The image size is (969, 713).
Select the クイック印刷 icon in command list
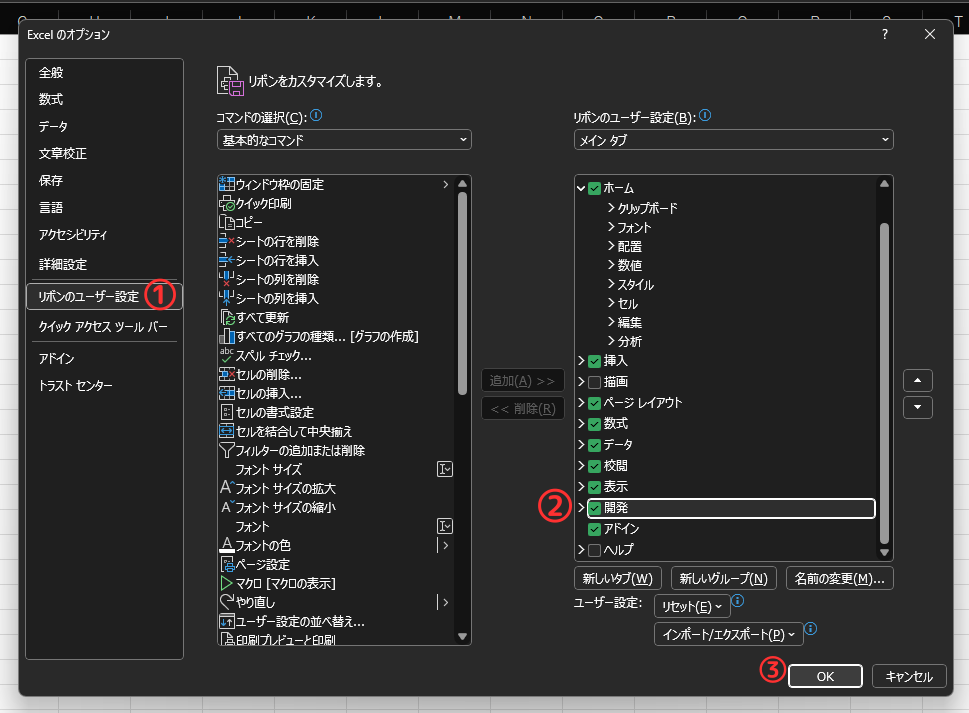tap(227, 203)
